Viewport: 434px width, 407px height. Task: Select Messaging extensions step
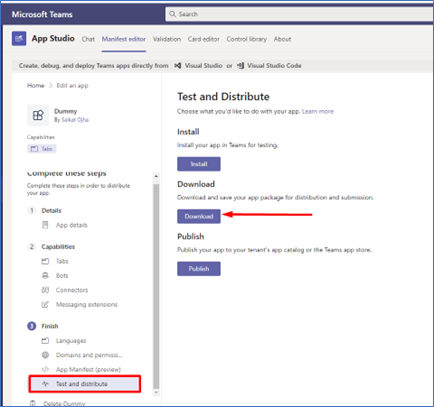coord(87,304)
